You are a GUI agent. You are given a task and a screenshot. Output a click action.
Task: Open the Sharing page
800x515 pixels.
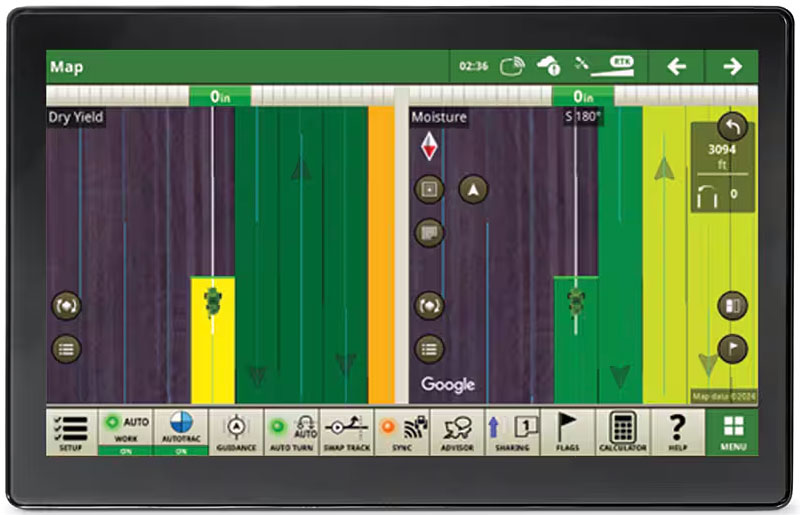tap(512, 431)
